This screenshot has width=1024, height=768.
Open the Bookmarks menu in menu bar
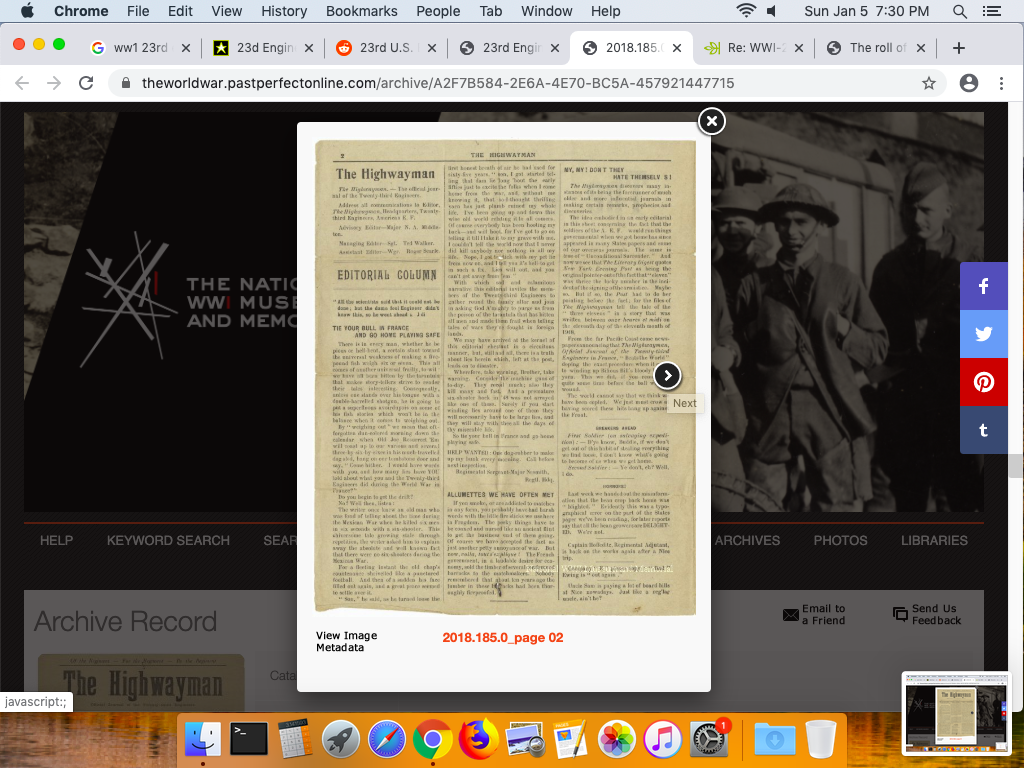361,11
